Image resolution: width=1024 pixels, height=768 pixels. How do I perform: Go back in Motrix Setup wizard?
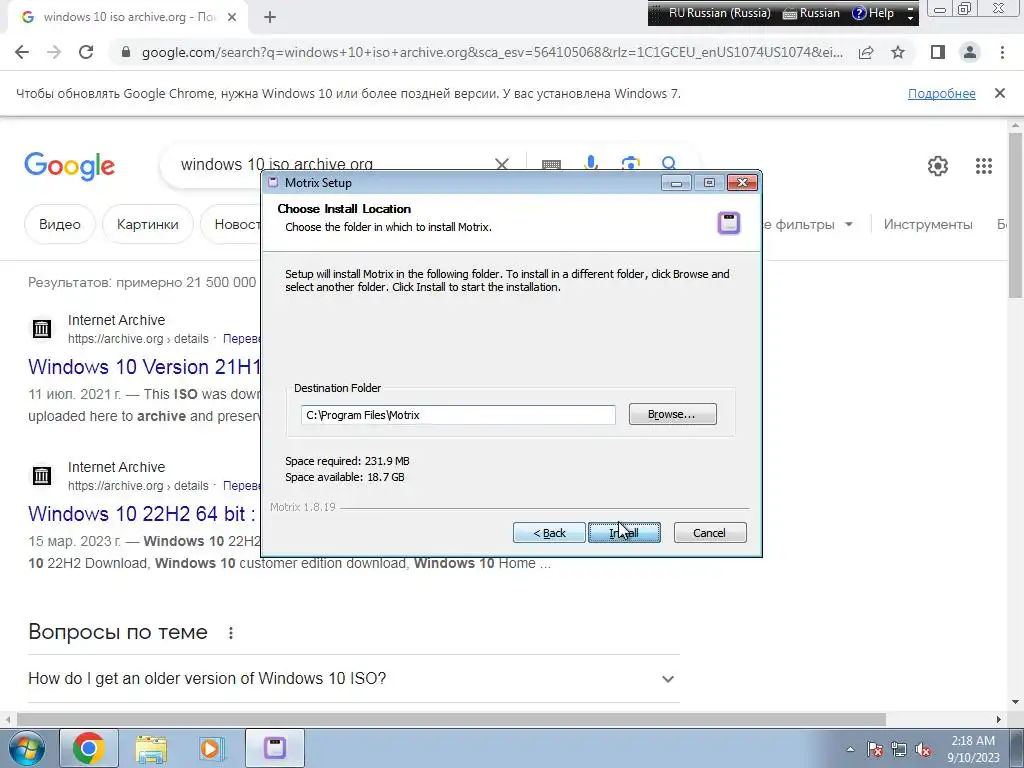point(549,533)
